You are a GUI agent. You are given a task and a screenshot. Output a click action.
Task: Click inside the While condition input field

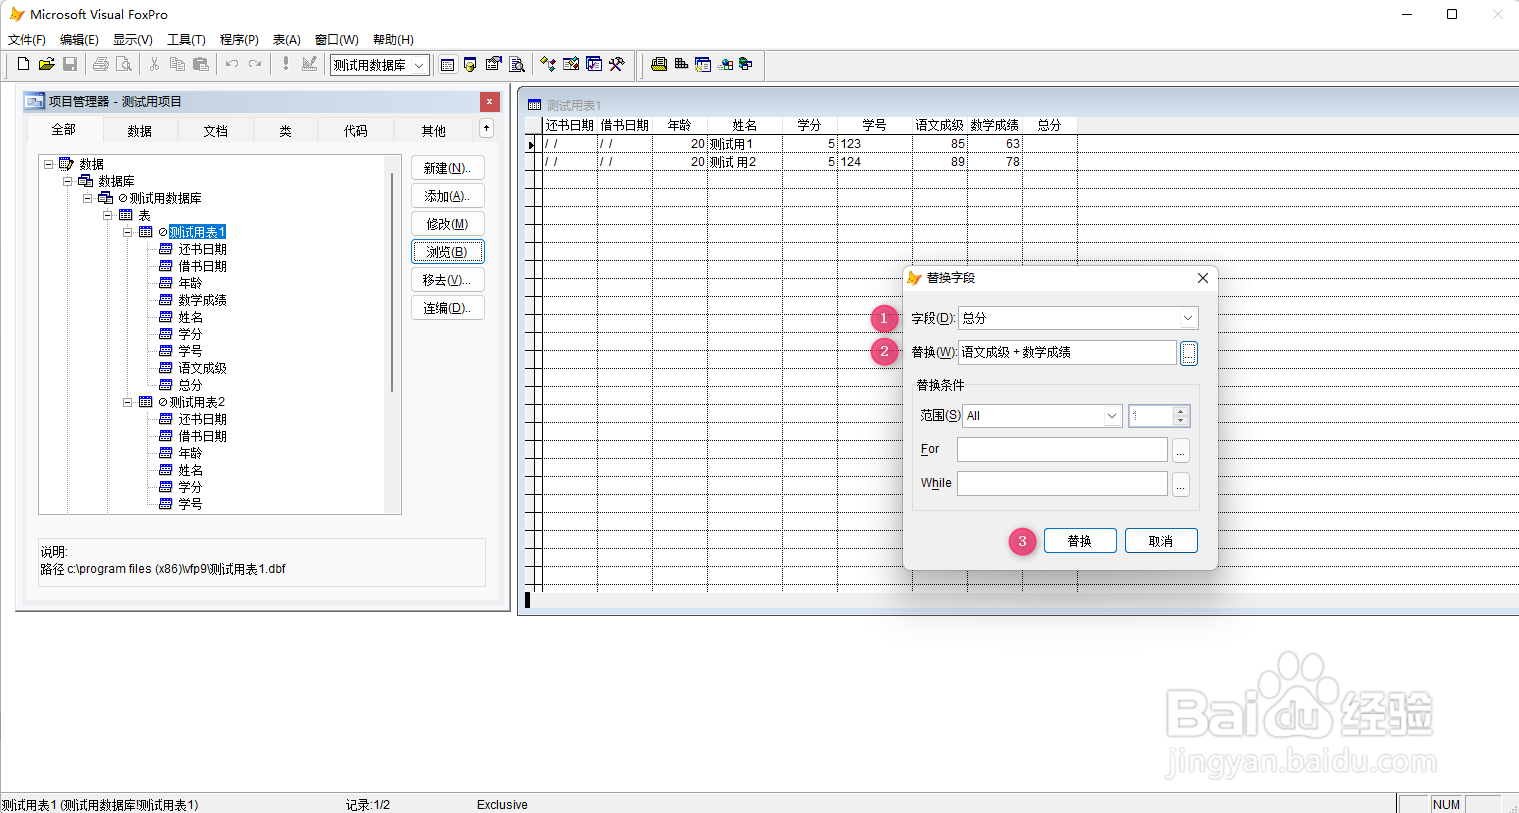[x=1060, y=483]
